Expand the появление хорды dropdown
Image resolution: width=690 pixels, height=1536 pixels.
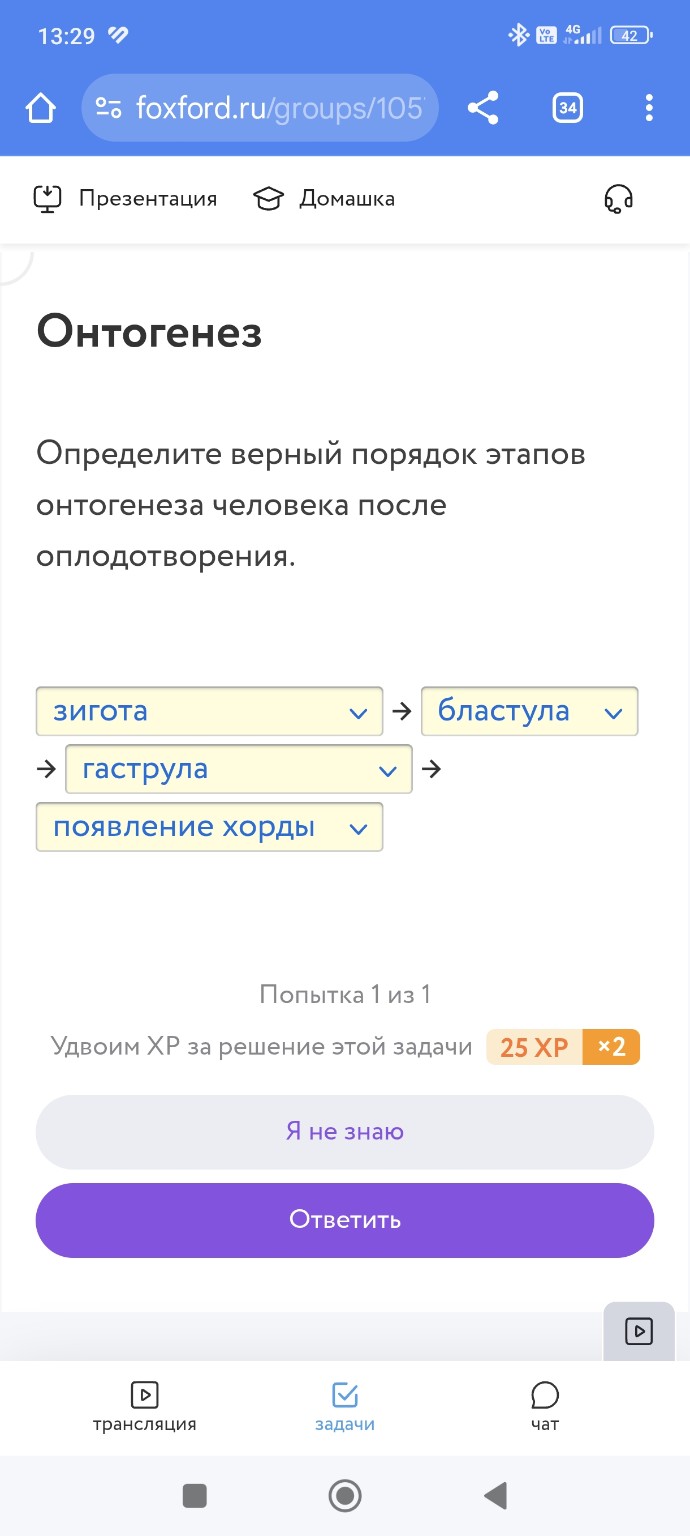(209, 827)
